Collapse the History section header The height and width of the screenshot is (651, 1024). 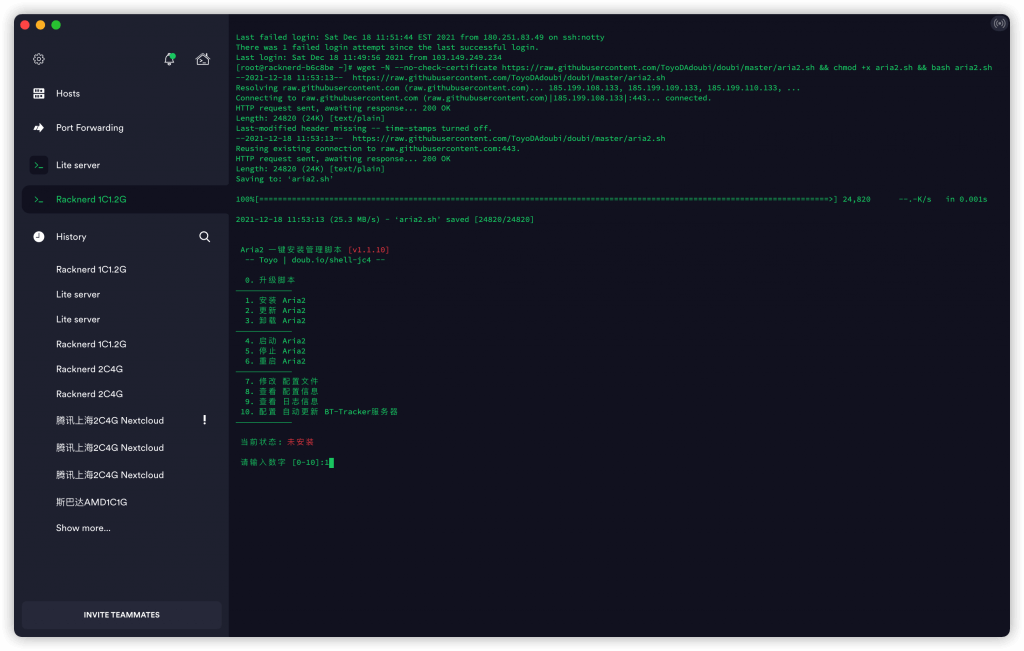point(71,237)
